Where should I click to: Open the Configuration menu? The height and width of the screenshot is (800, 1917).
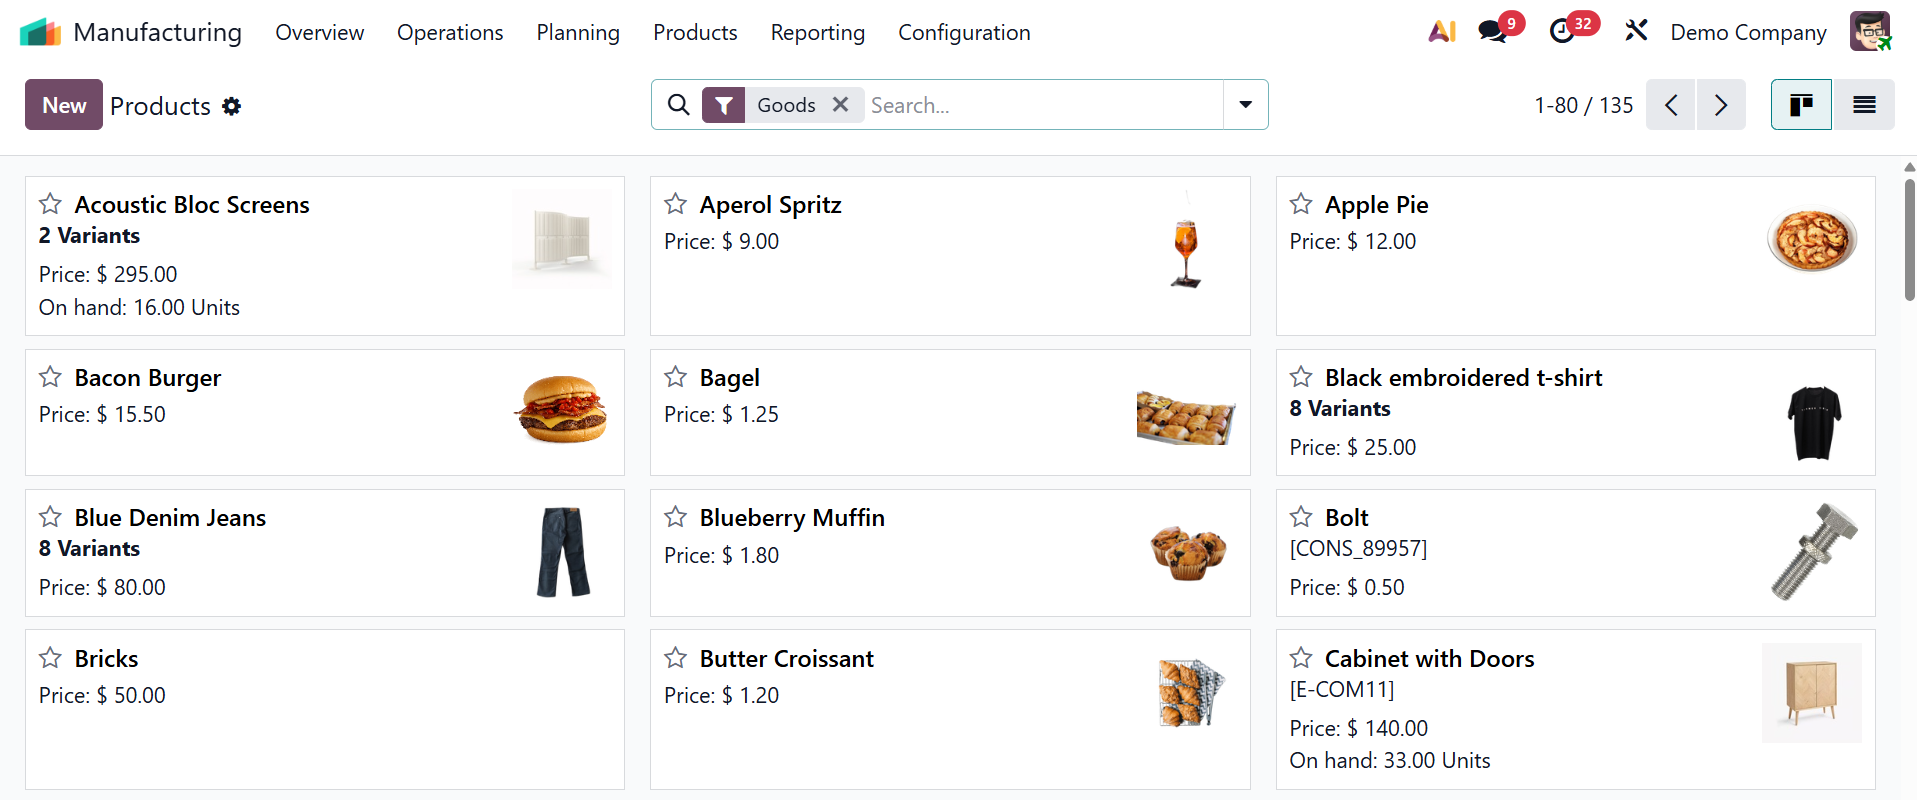pyautogui.click(x=964, y=32)
